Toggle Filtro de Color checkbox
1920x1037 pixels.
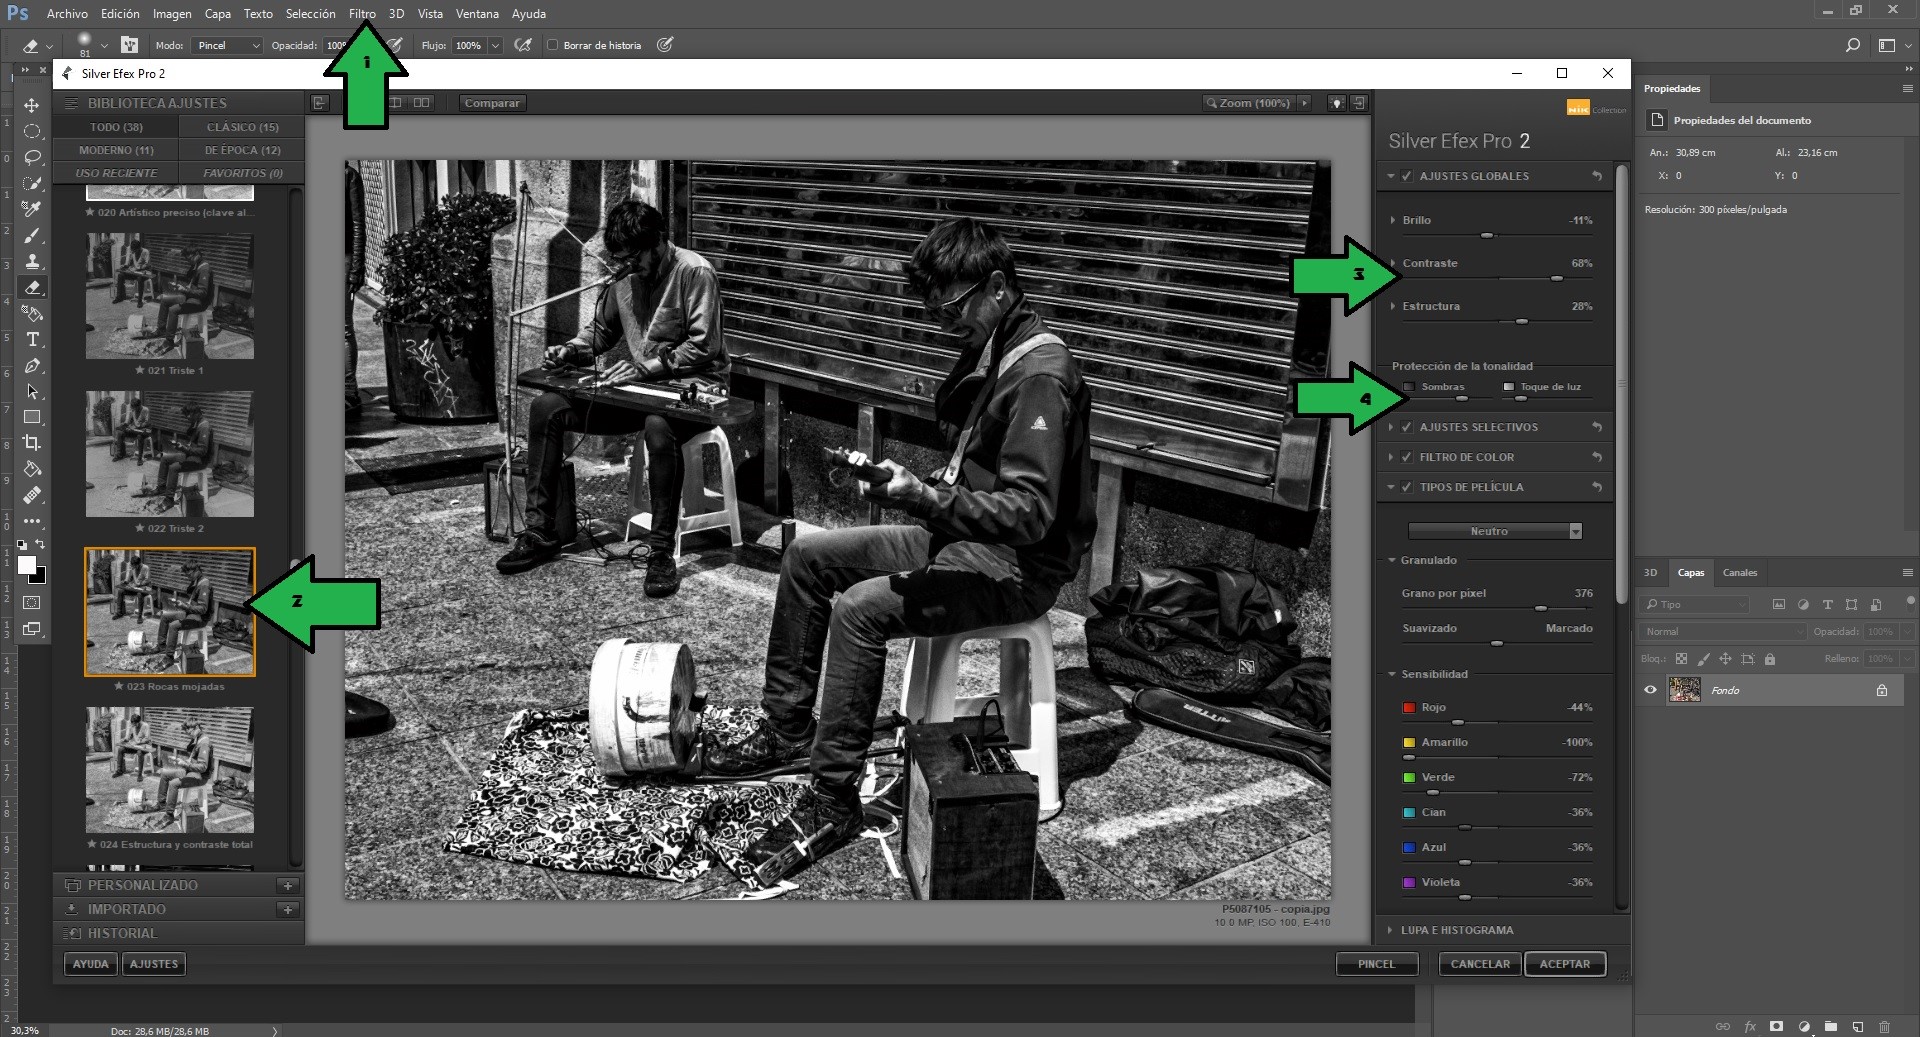1407,457
